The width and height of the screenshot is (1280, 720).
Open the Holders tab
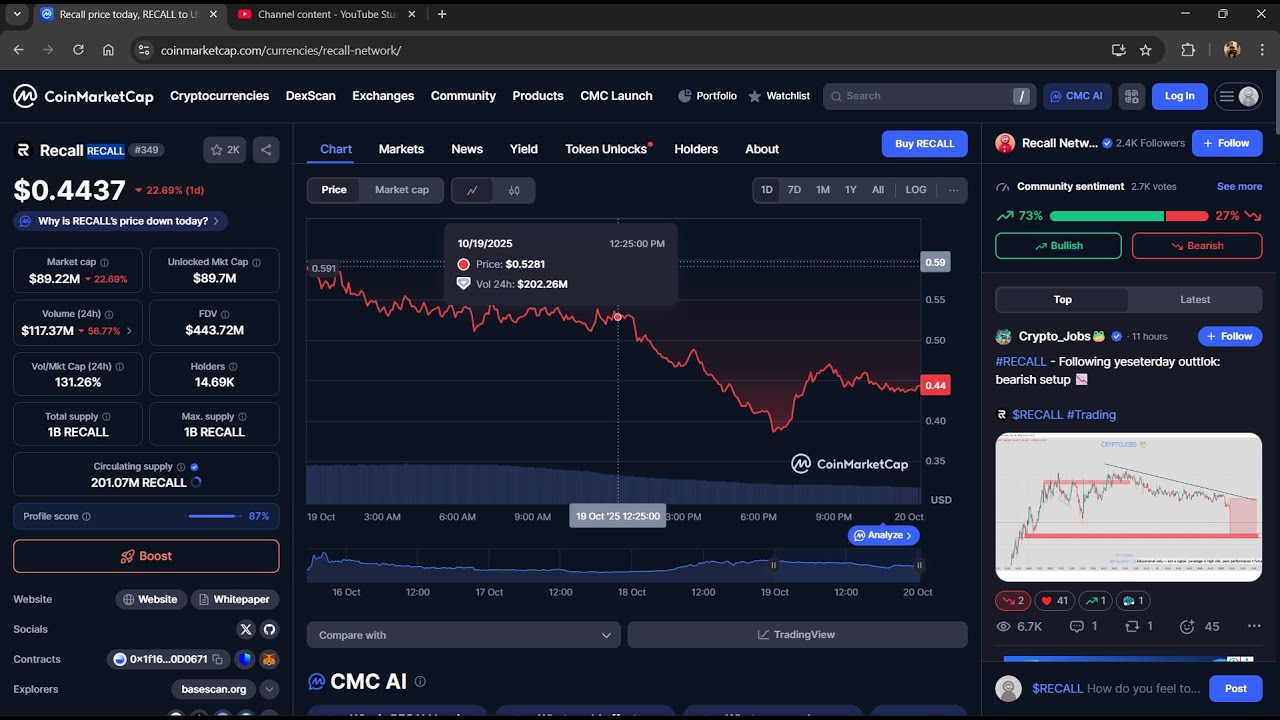tap(696, 149)
